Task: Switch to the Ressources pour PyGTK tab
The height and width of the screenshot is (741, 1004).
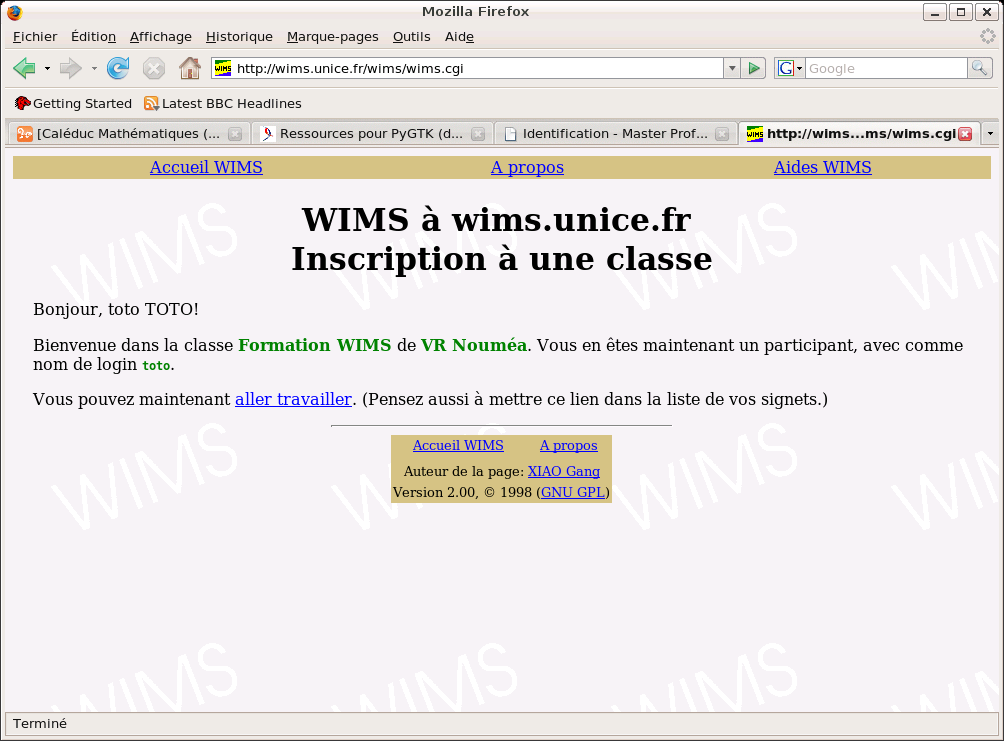Action: point(373,133)
